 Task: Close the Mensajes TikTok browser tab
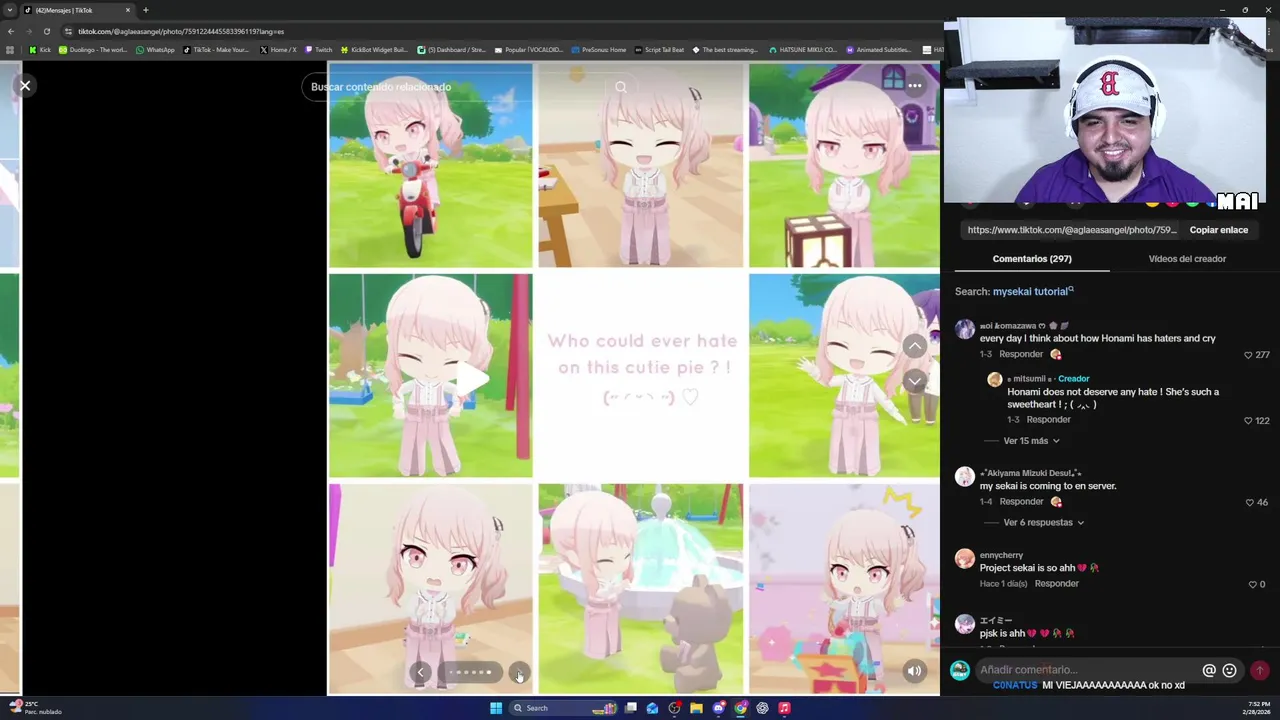[128, 10]
